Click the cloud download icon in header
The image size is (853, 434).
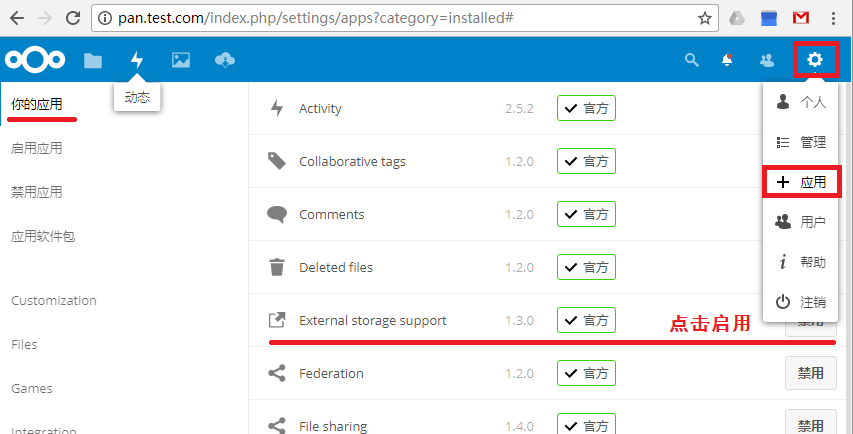point(225,60)
